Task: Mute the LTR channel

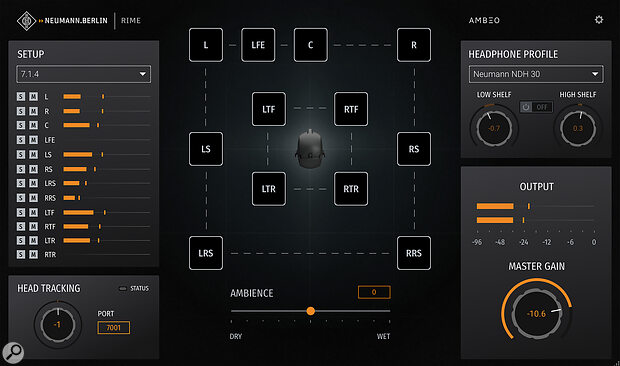Action: tap(34, 240)
